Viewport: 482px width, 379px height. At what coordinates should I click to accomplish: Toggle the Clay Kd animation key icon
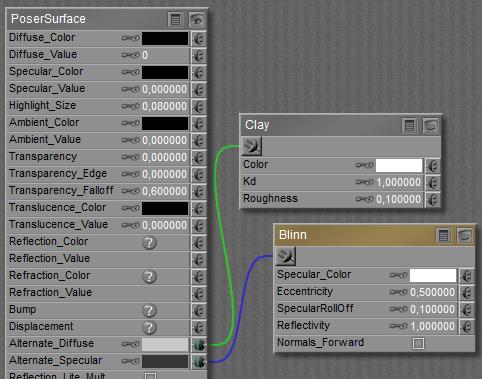[x=364, y=182]
